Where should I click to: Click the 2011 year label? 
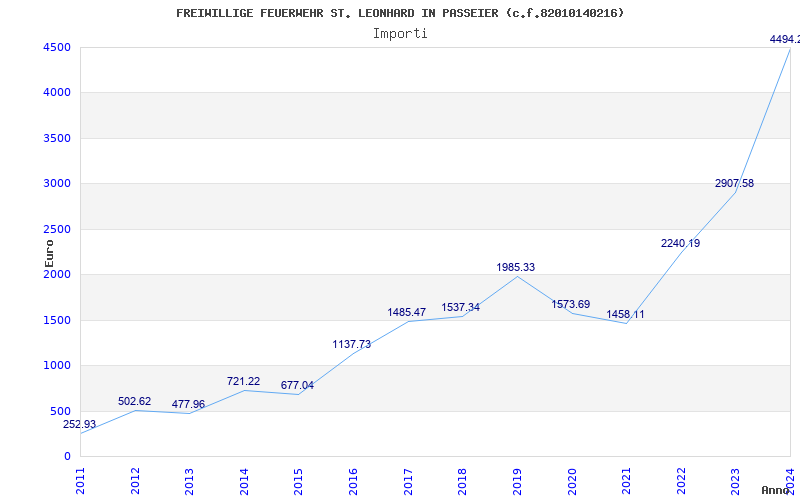coord(80,482)
